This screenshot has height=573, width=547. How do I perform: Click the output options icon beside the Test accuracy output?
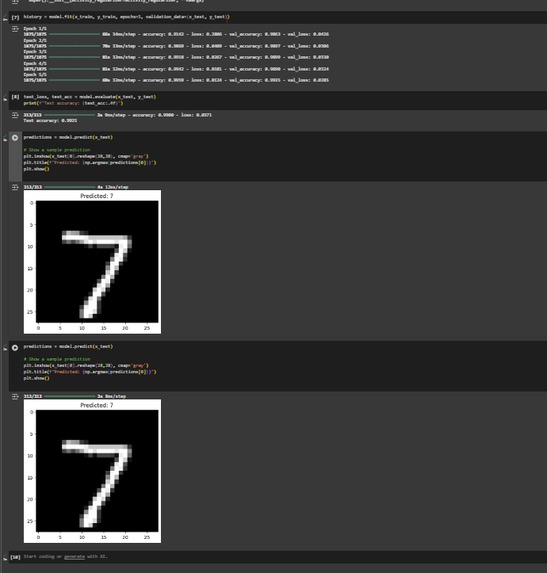coord(15,115)
